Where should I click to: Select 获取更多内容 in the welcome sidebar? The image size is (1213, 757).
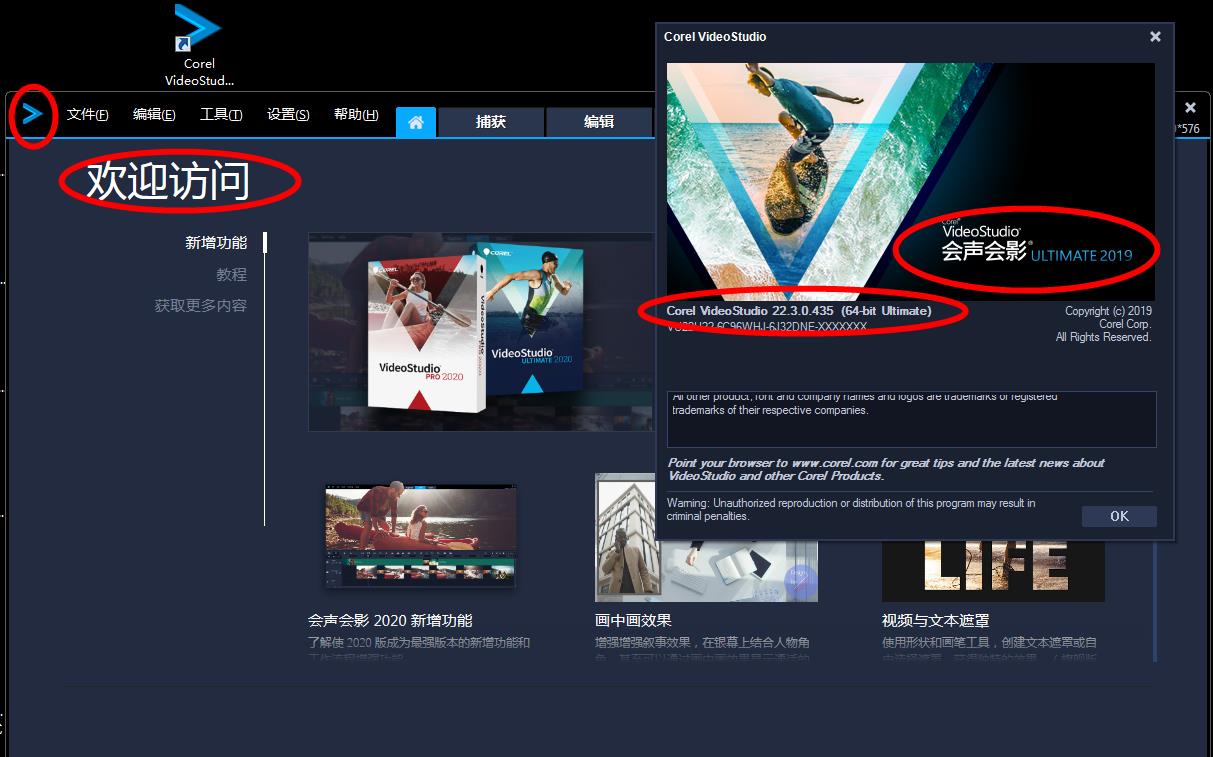200,305
